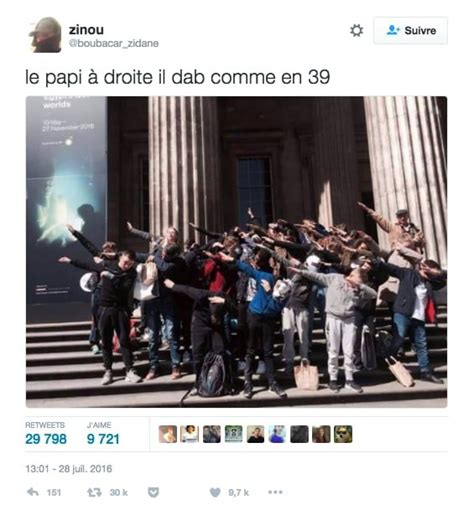The image size is (474, 520).
Task: Click the Suivre follow button
Action: click(410, 30)
